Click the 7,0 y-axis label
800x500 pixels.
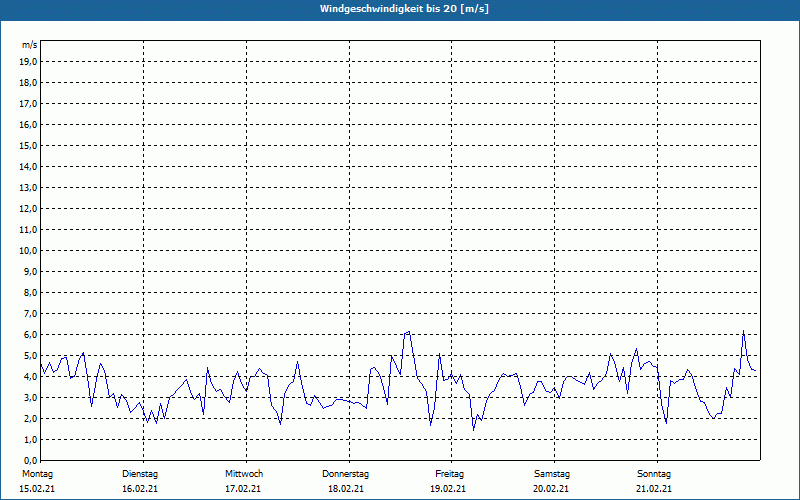pos(30,314)
